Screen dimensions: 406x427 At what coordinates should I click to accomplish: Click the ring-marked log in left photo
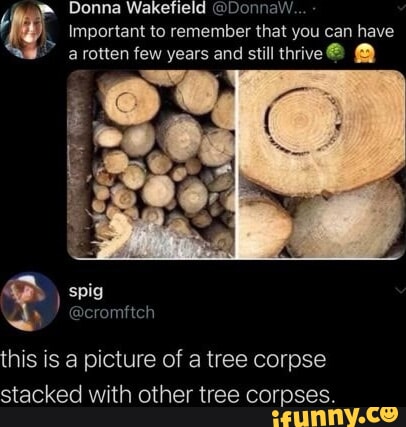click(127, 99)
